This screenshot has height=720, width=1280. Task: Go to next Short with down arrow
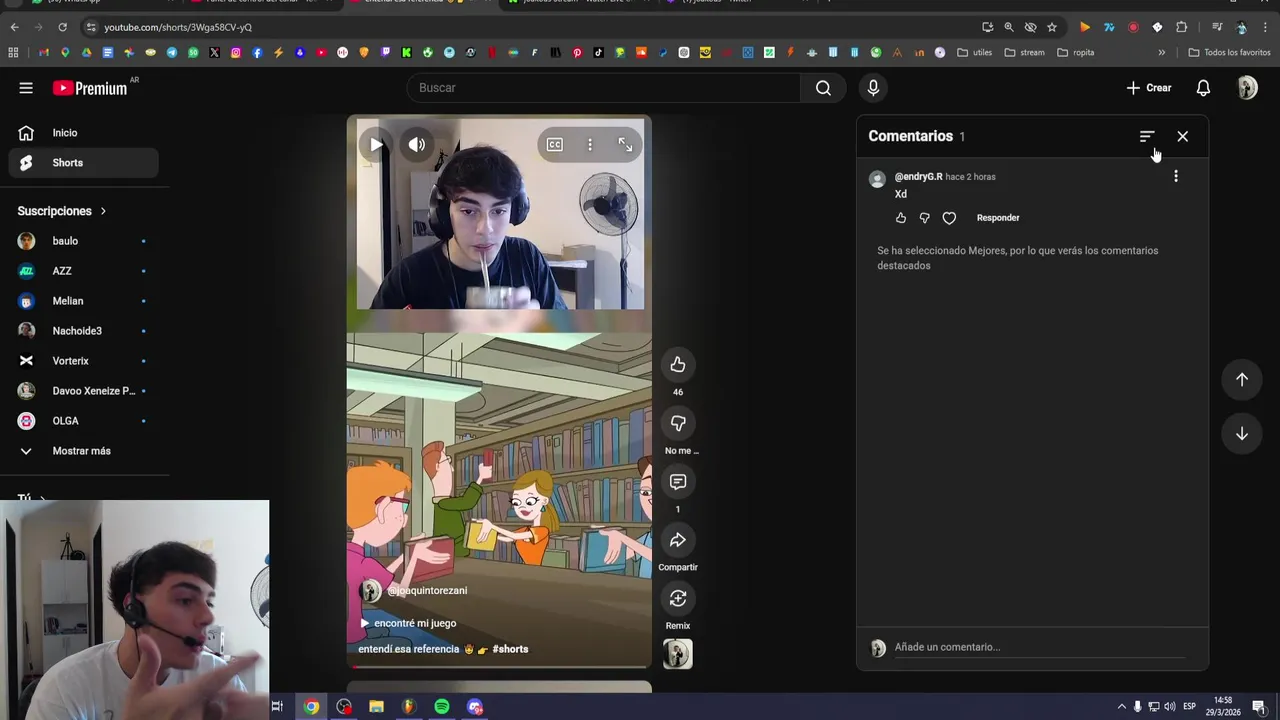coord(1242,434)
